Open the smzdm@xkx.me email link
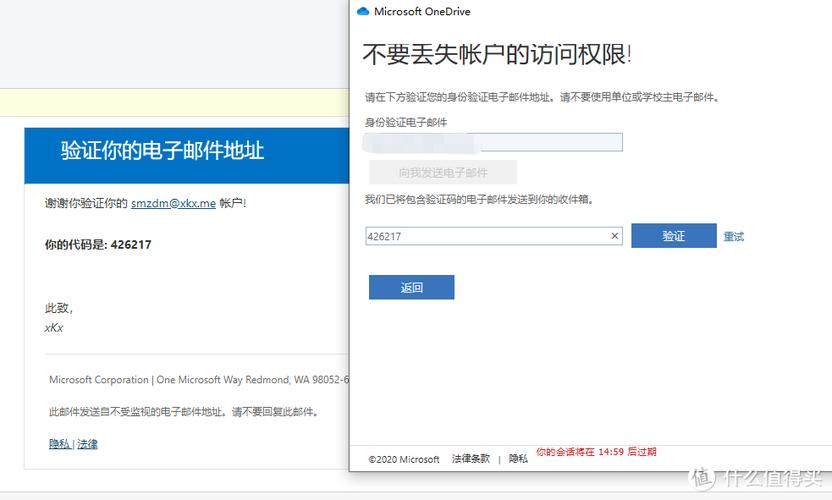 (x=174, y=203)
